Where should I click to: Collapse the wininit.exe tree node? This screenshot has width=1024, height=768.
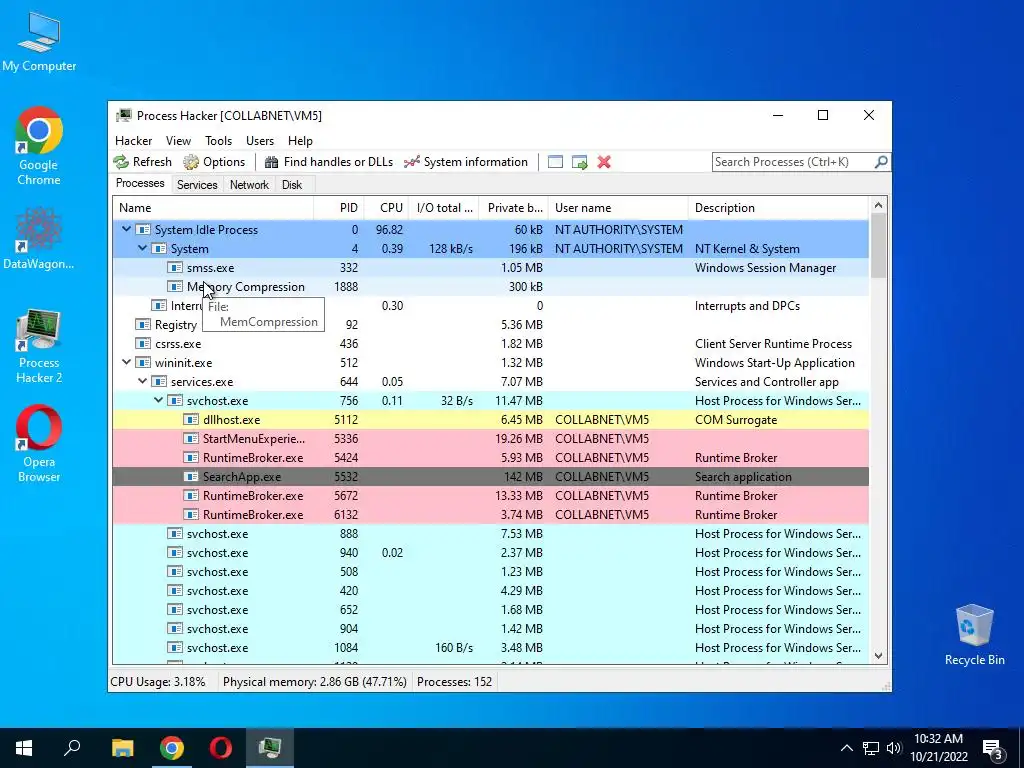[x=126, y=362]
